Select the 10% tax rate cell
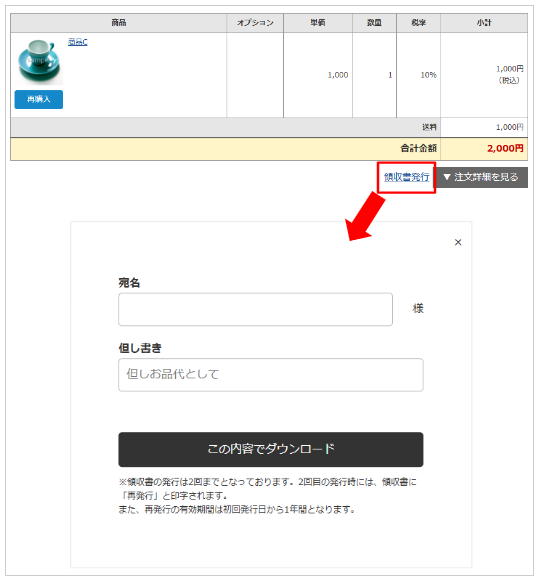Viewport: 540px width, 581px height. (x=418, y=75)
